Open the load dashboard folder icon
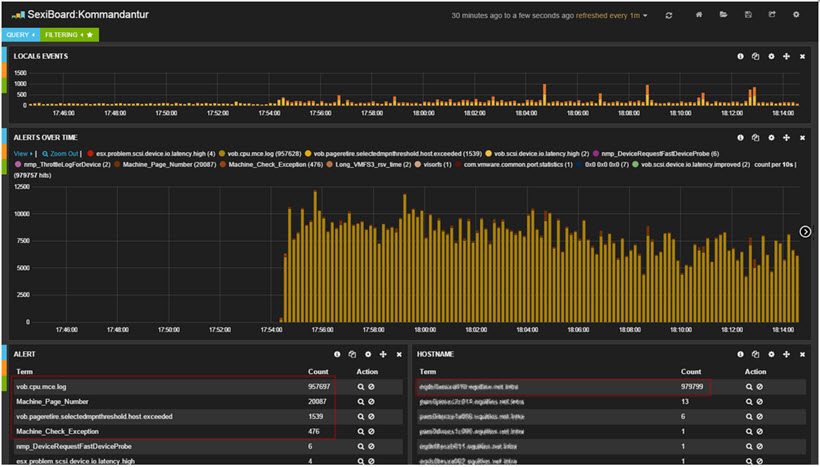 pyautogui.click(x=724, y=15)
